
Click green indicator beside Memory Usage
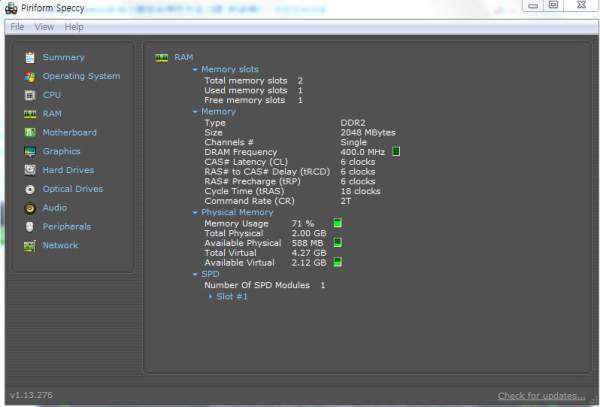pyautogui.click(x=338, y=223)
